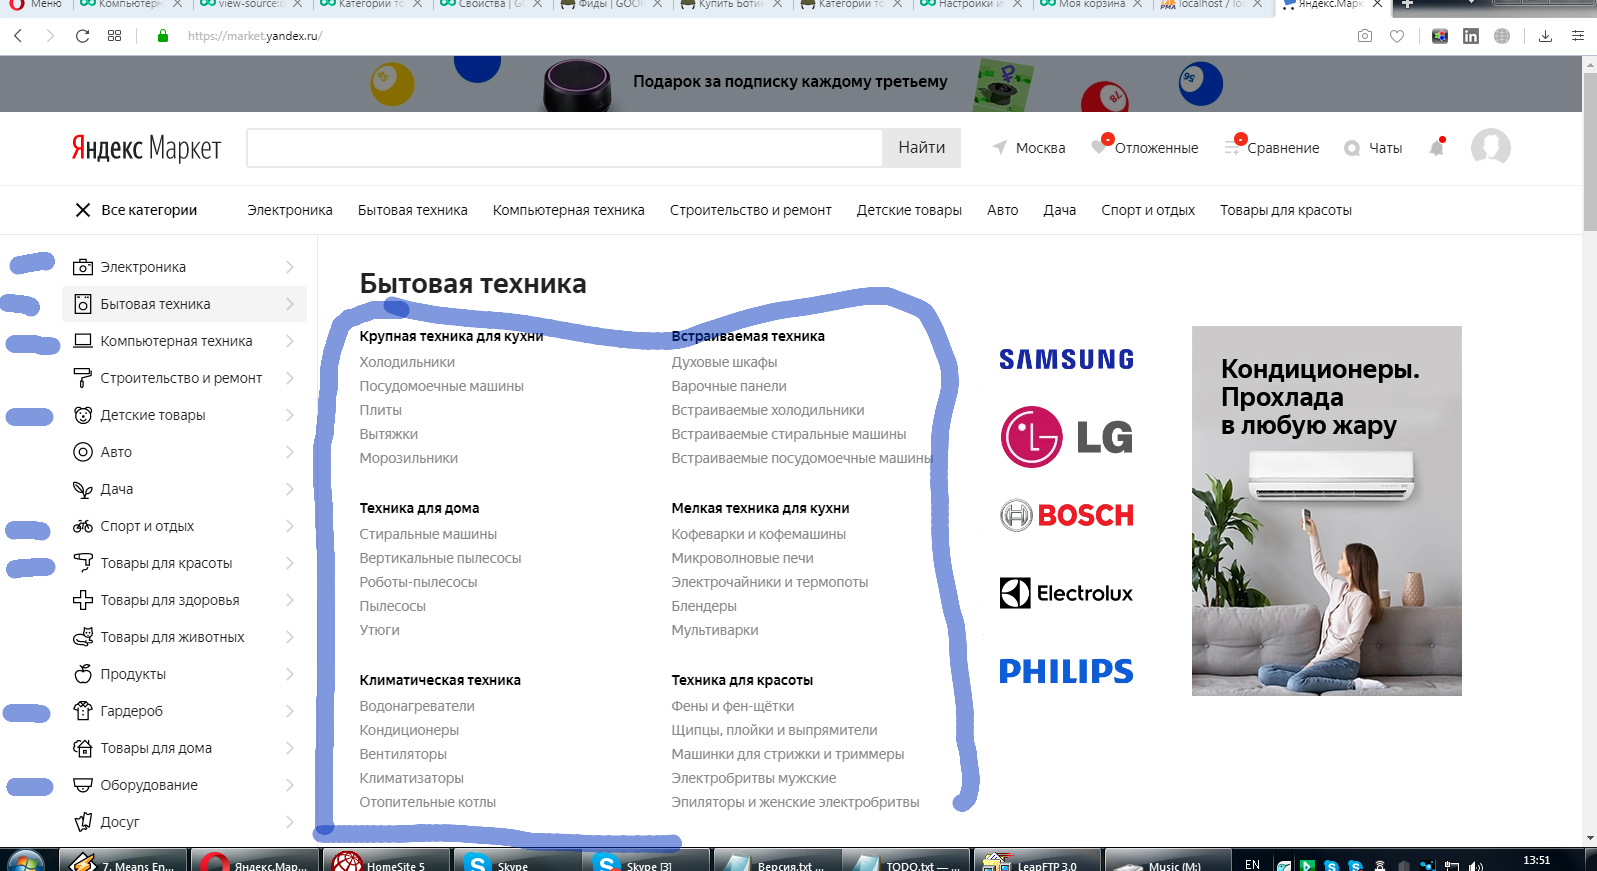Expand the Товары для здоровья chevron
The image size is (1597, 871).
pyautogui.click(x=289, y=600)
